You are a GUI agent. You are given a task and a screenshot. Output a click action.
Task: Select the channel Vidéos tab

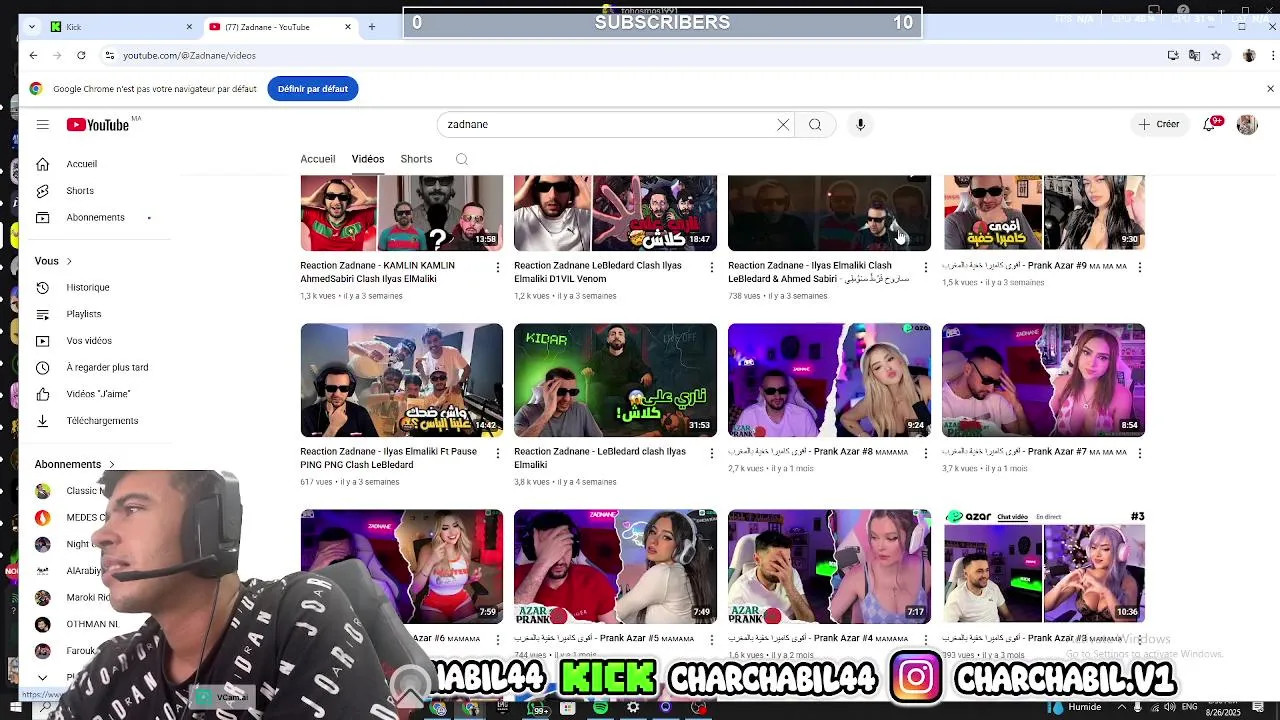coord(368,159)
